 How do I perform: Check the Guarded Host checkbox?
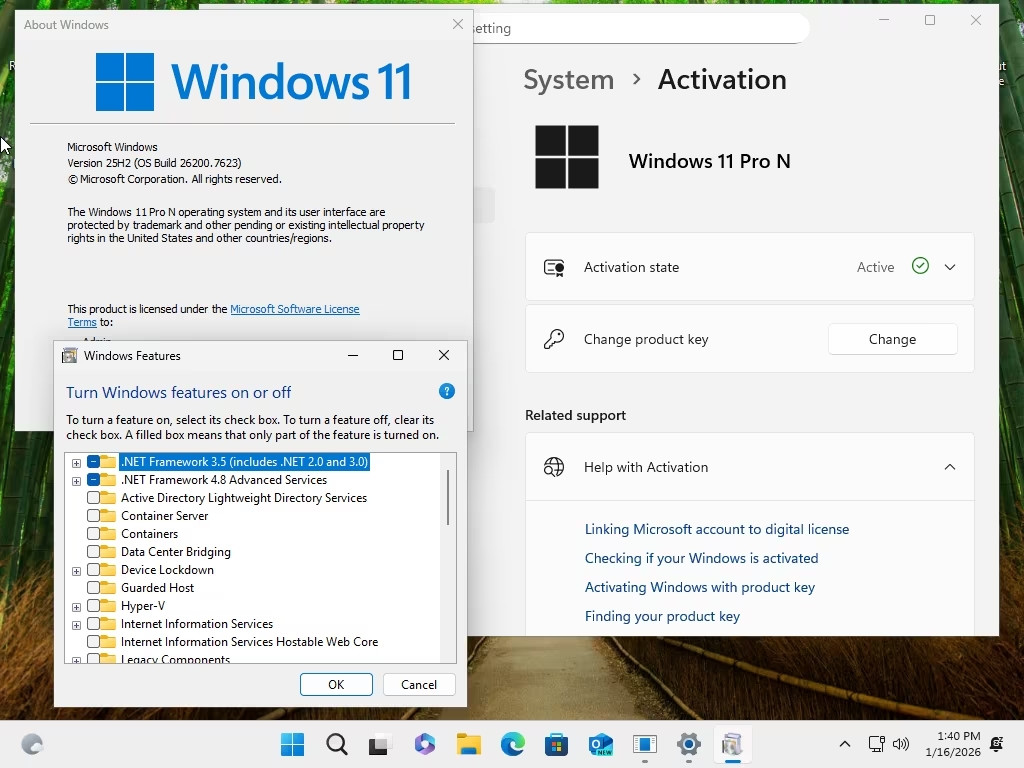click(x=93, y=588)
